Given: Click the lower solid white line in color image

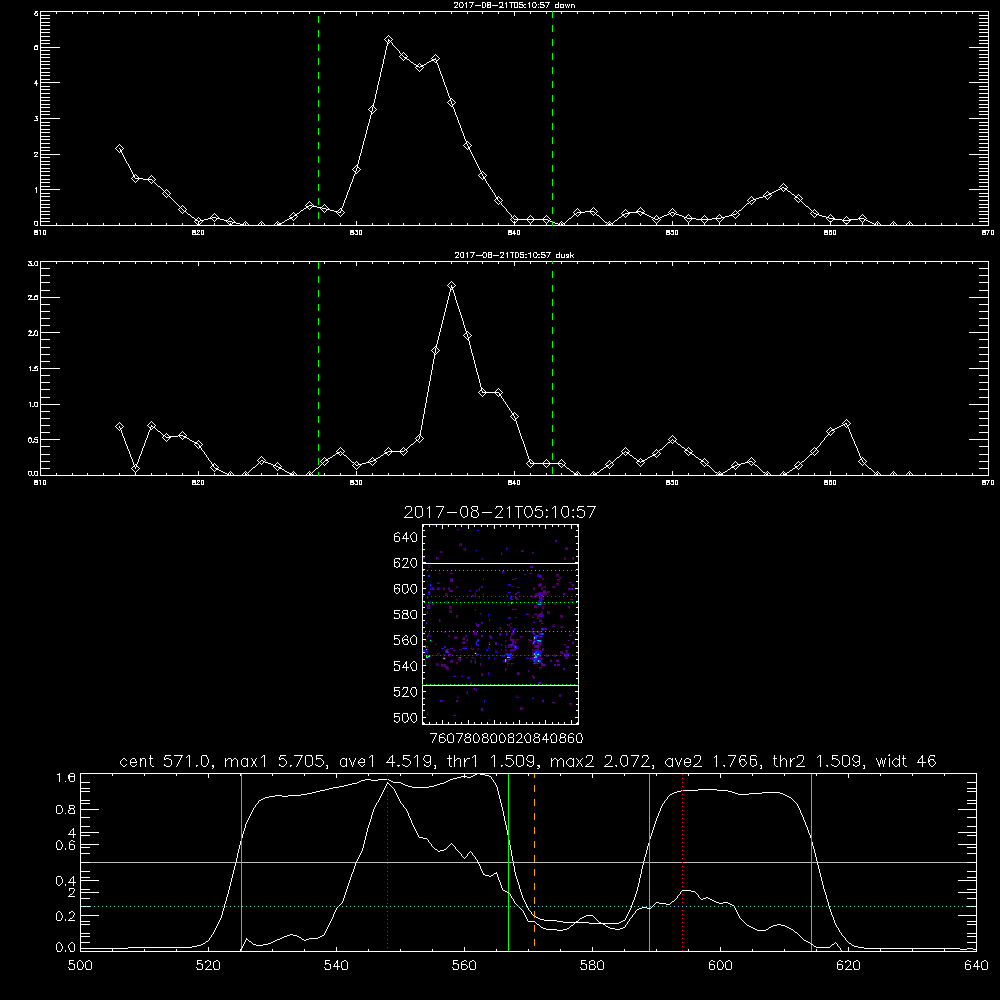Looking at the screenshot, I should point(501,685).
